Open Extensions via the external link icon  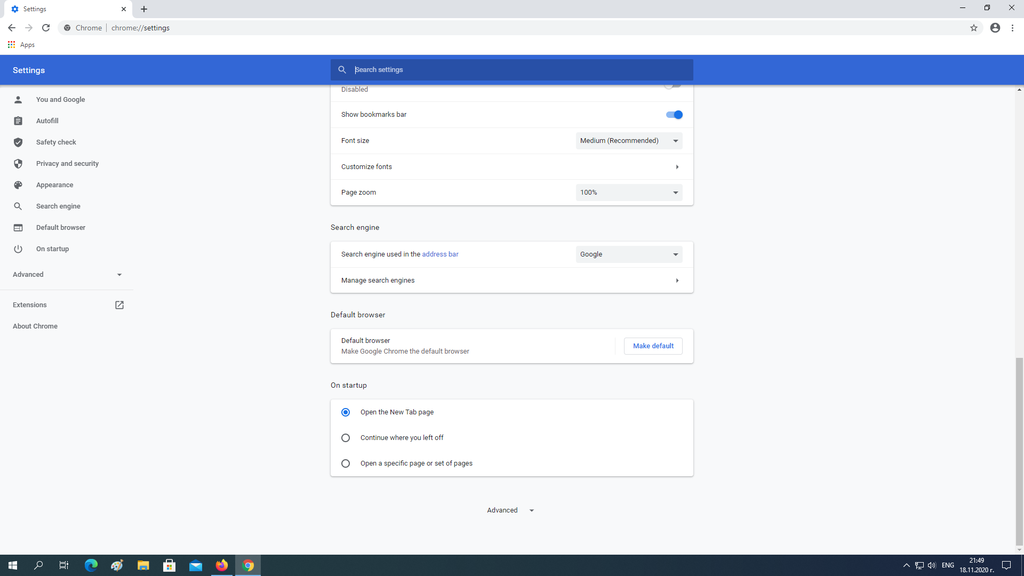119,305
